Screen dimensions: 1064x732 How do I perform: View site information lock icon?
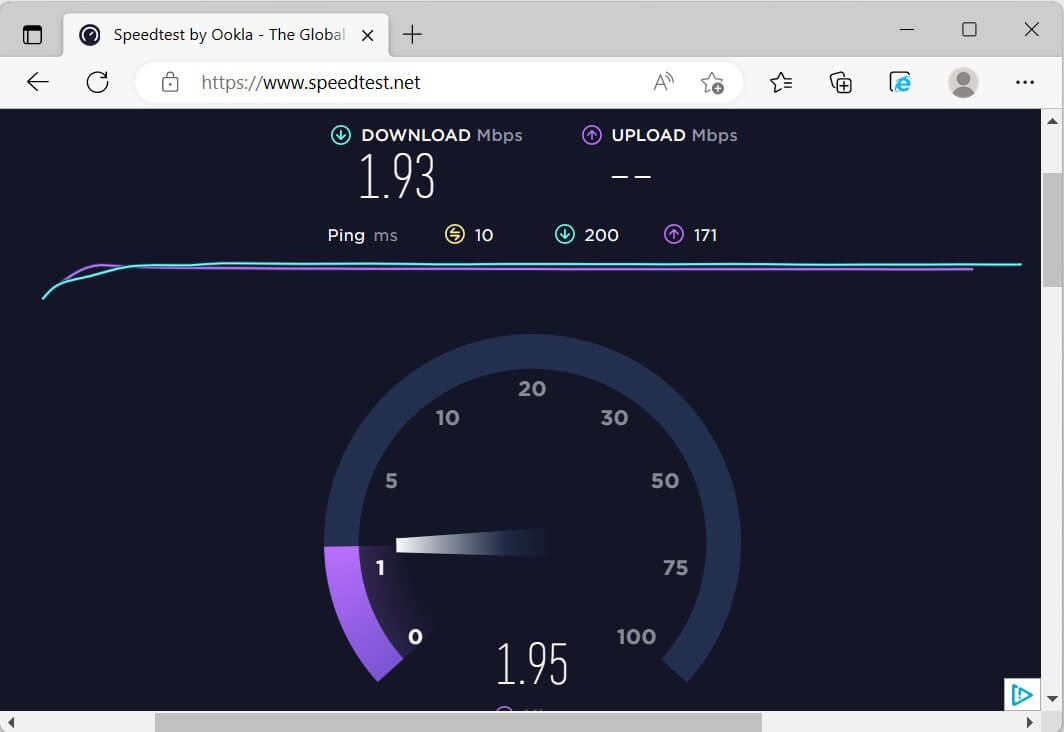[x=170, y=82]
